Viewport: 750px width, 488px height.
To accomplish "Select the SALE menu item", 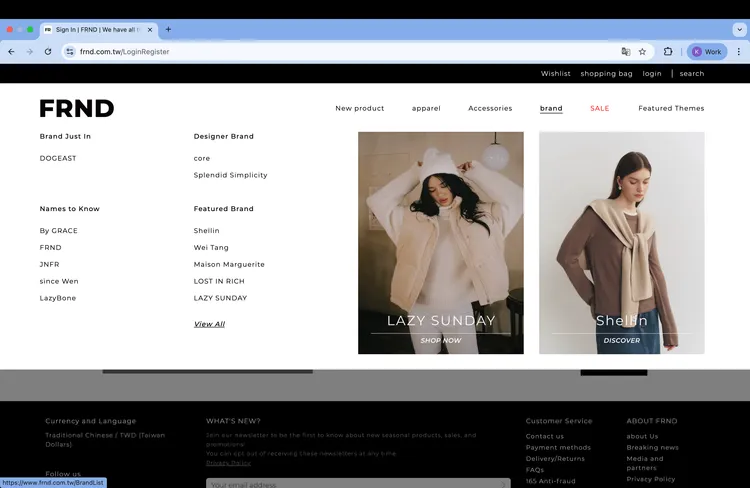I will click(x=599, y=108).
